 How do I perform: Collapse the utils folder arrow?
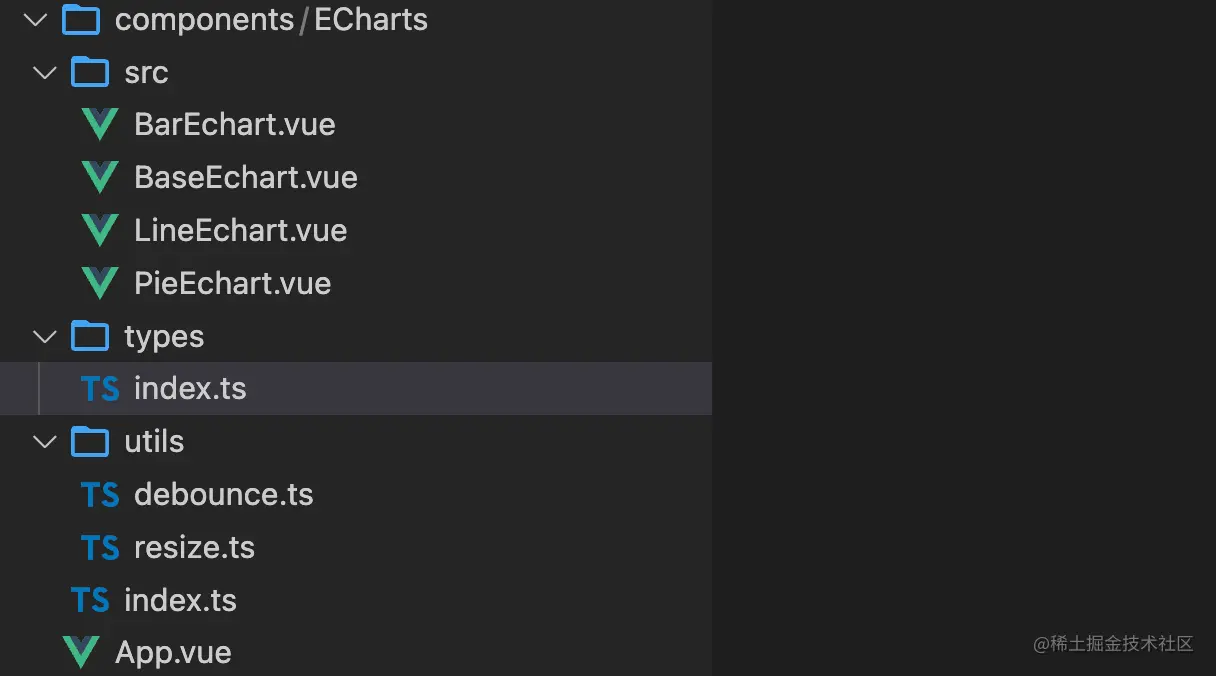[45, 442]
